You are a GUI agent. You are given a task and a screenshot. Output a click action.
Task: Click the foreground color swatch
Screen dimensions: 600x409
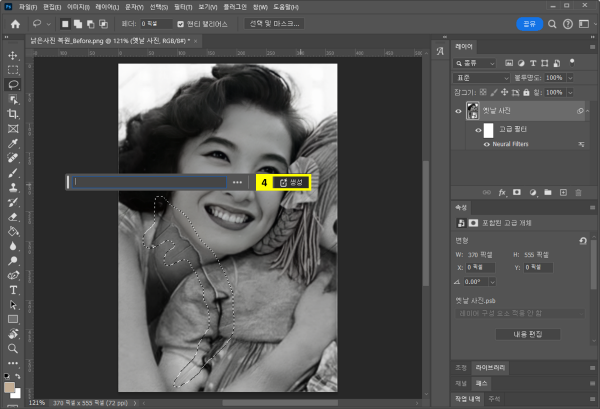[10, 385]
